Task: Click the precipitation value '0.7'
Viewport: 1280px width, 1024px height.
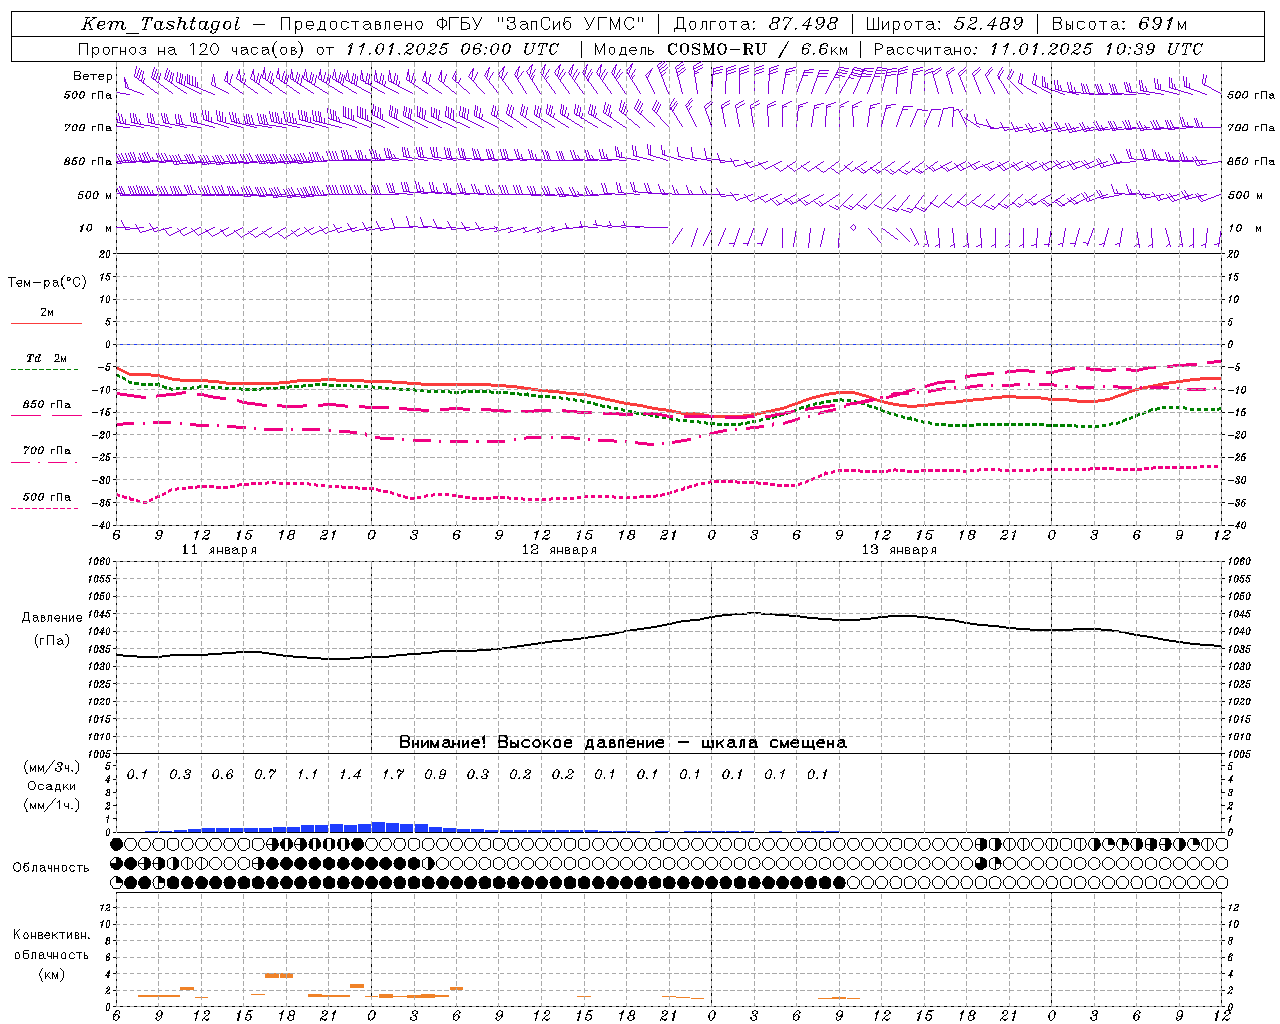Action: [265, 774]
